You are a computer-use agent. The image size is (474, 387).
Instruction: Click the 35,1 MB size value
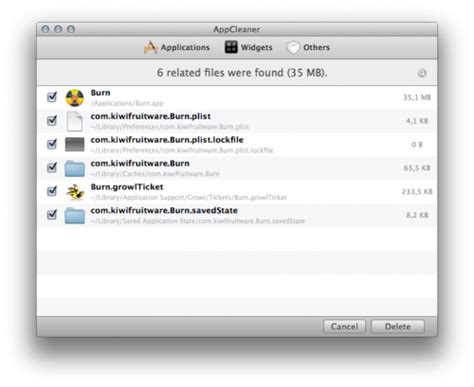pos(417,97)
